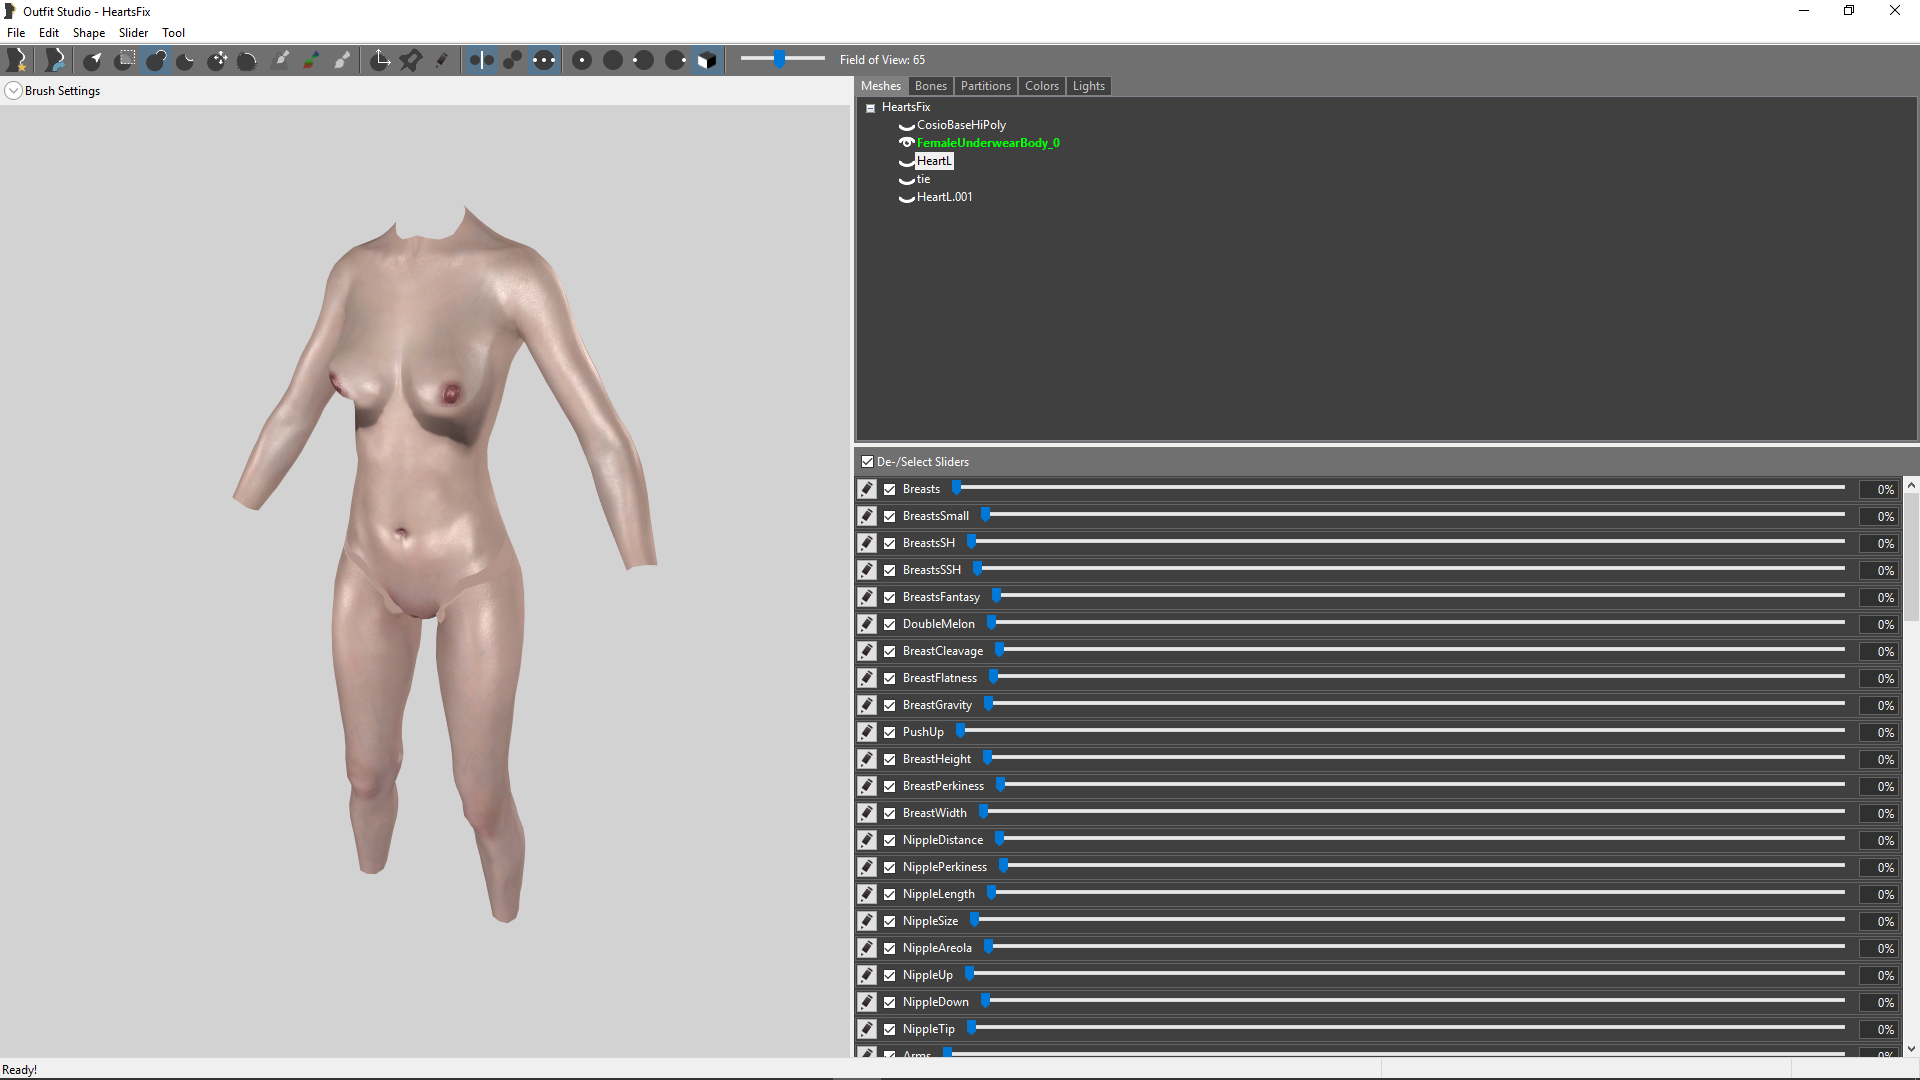Viewport: 1920px width, 1080px height.
Task: Select the Meshes tab
Action: 881,86
